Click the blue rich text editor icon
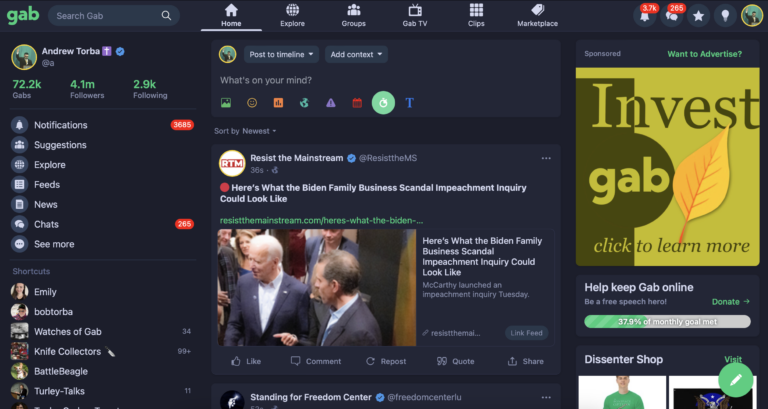The image size is (768, 409). pyautogui.click(x=409, y=103)
